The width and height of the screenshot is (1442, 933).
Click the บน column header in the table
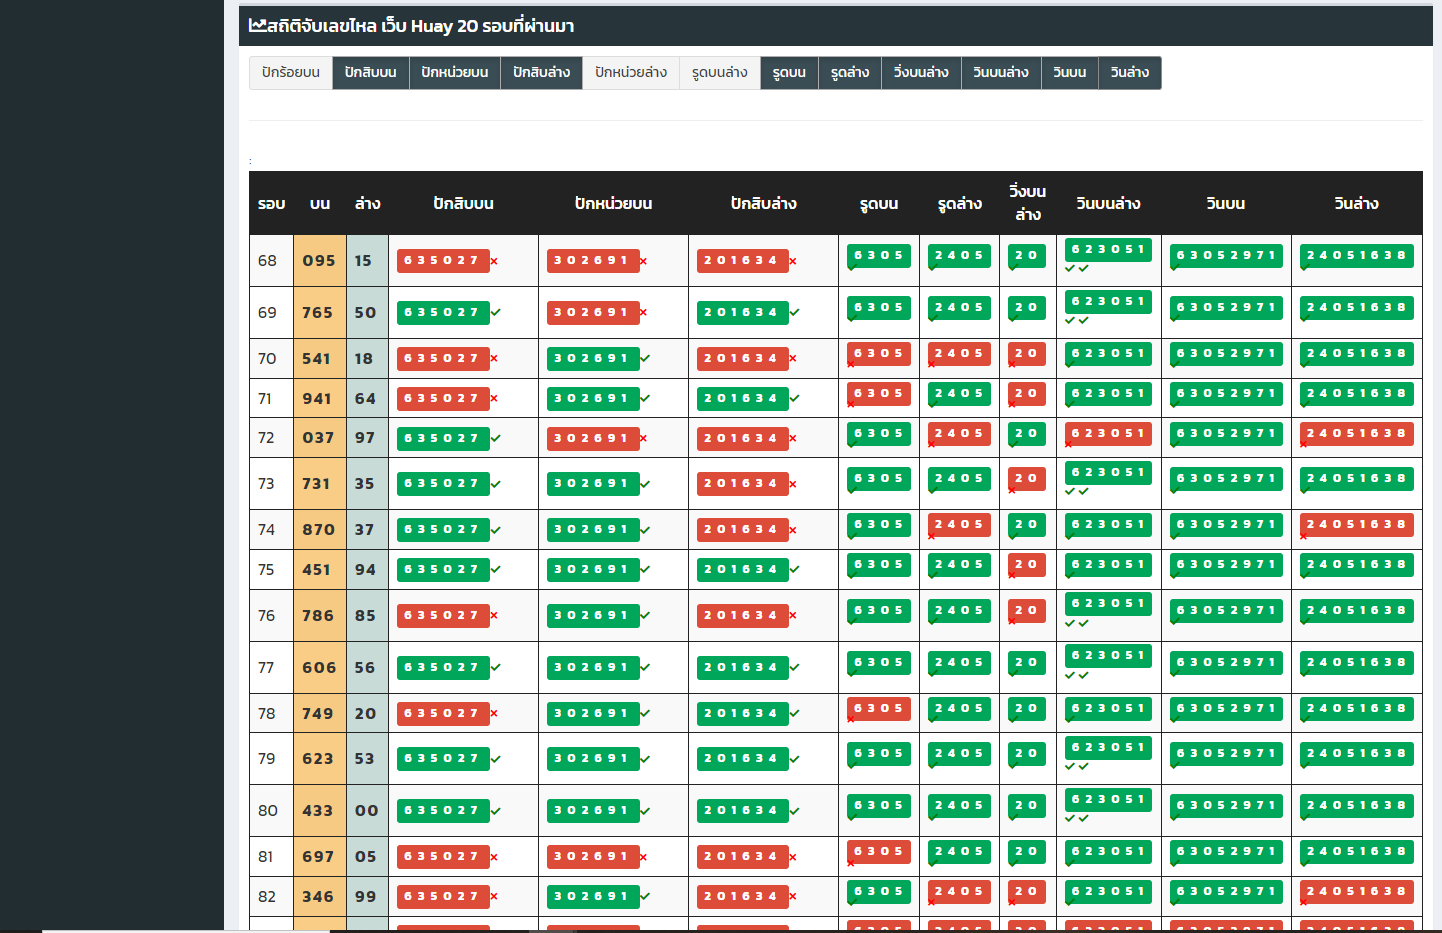click(320, 203)
